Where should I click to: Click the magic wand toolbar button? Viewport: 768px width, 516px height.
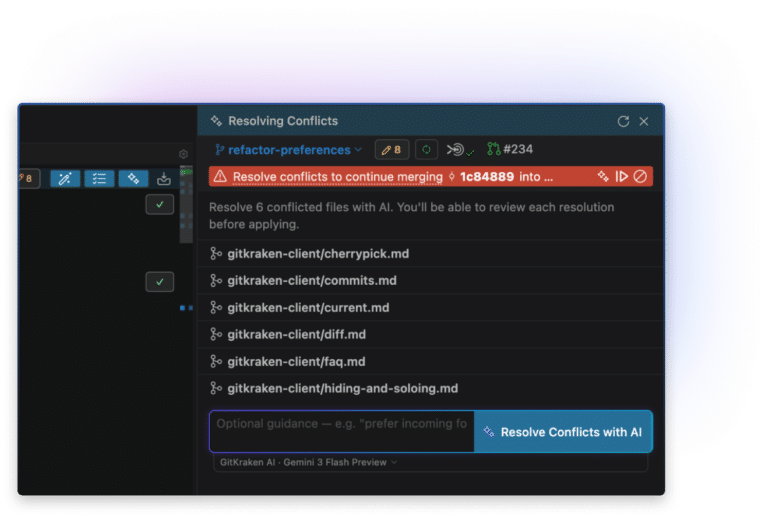[x=65, y=179]
